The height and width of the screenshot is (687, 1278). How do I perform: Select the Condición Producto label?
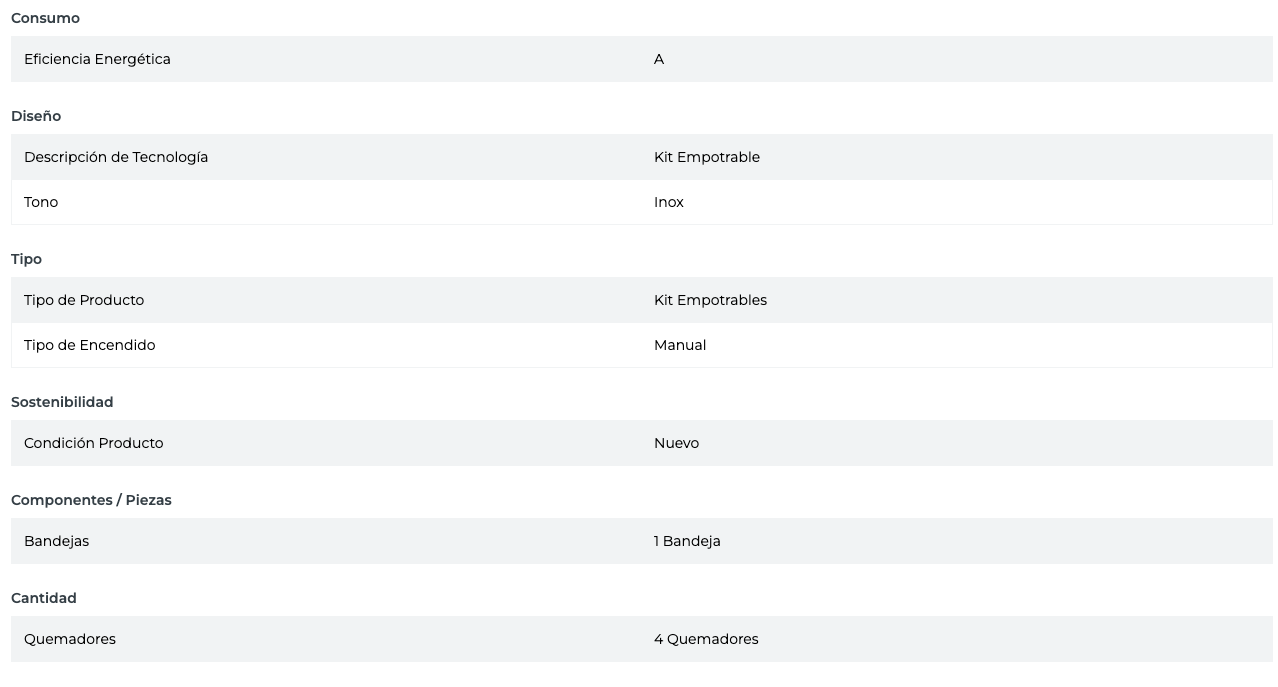[x=93, y=443]
